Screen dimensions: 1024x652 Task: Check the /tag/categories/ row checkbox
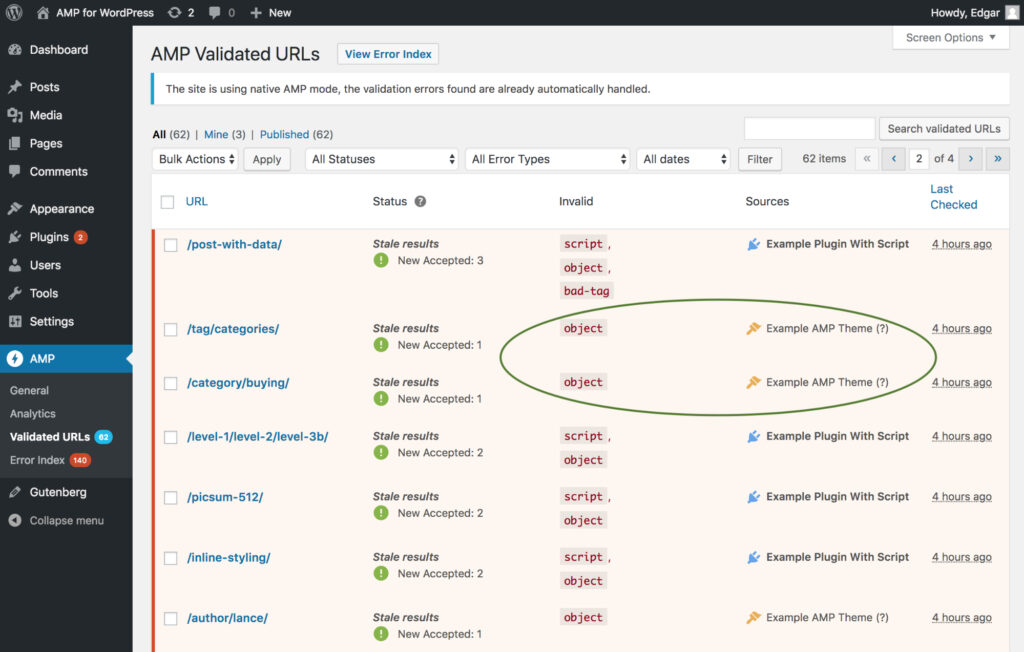170,329
